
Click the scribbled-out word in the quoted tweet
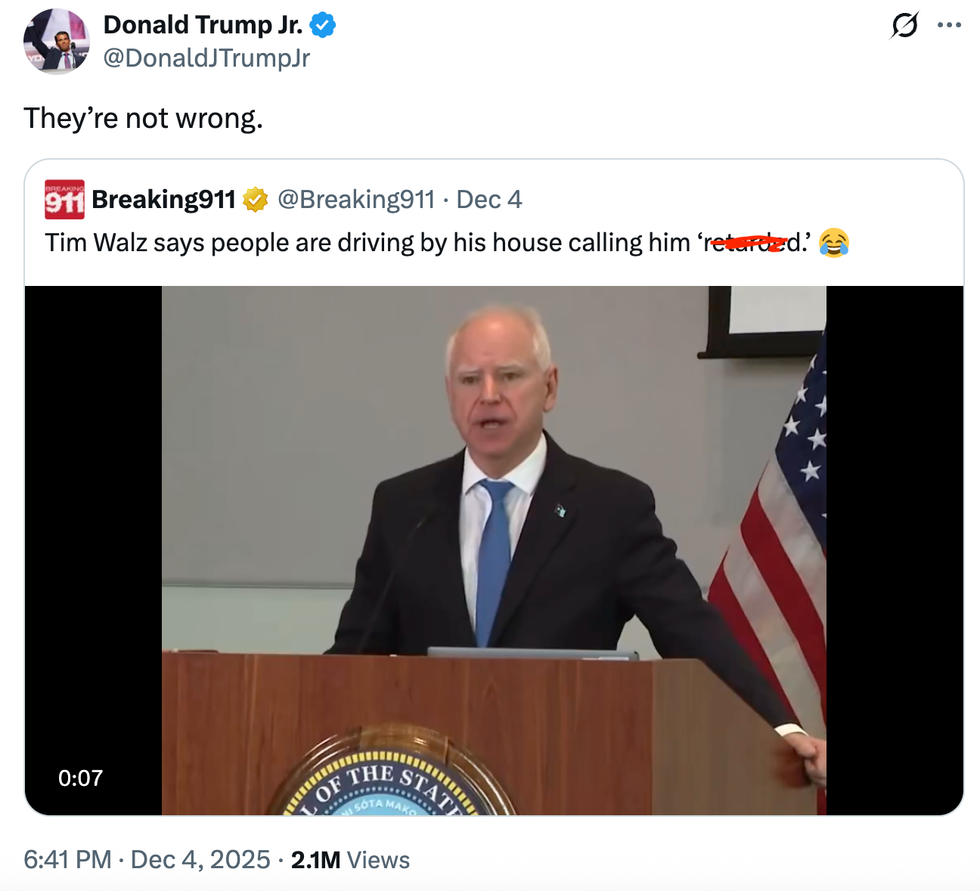coord(753,241)
